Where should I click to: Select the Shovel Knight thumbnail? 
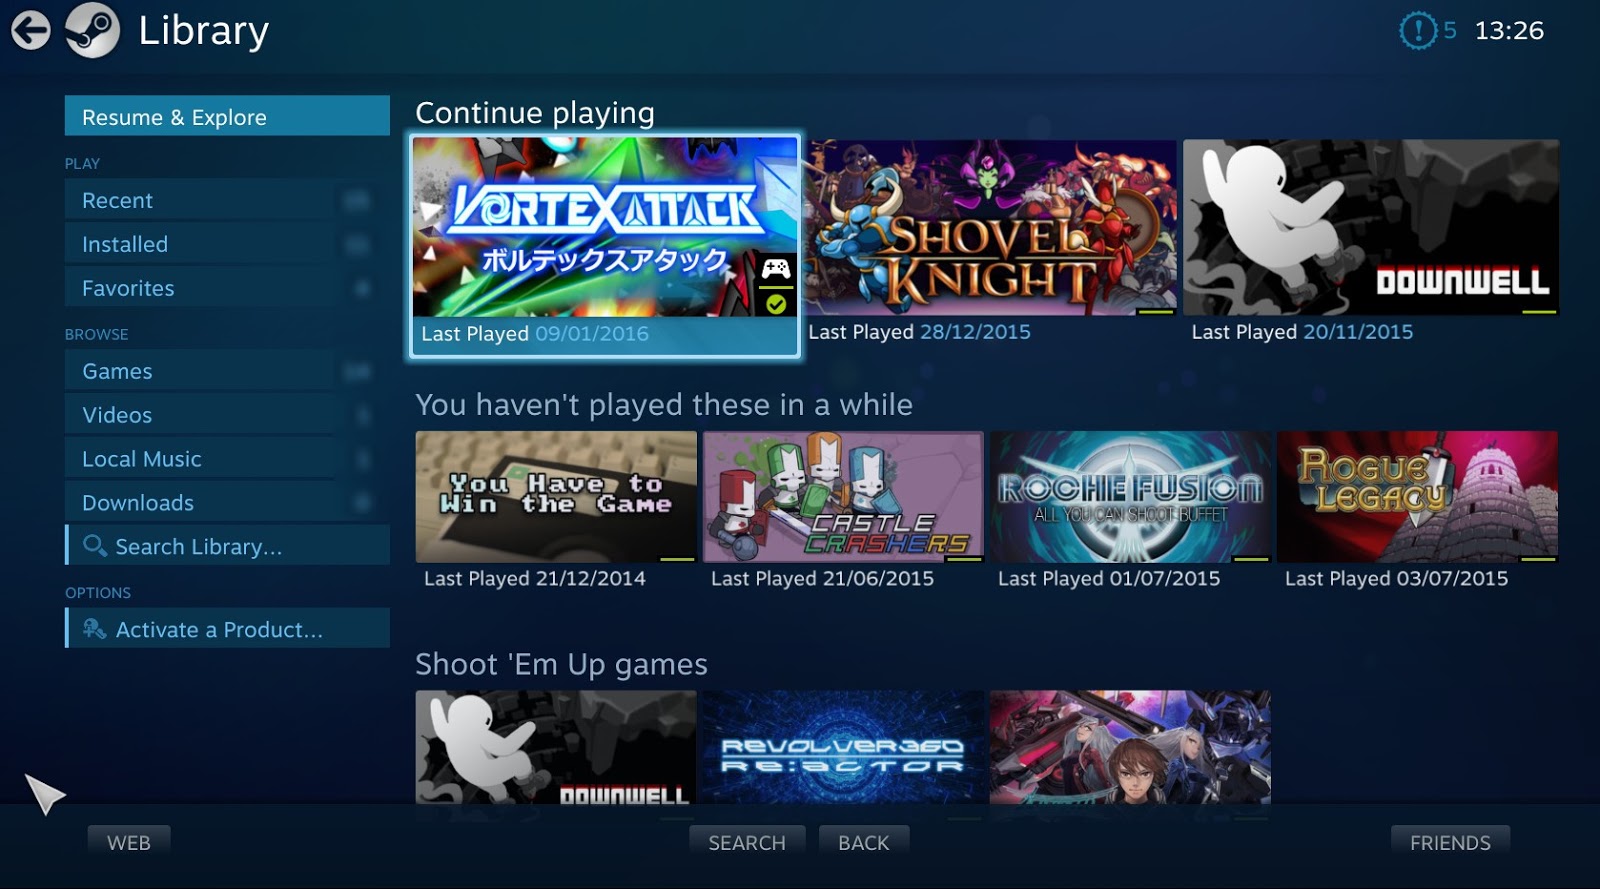[x=992, y=227]
